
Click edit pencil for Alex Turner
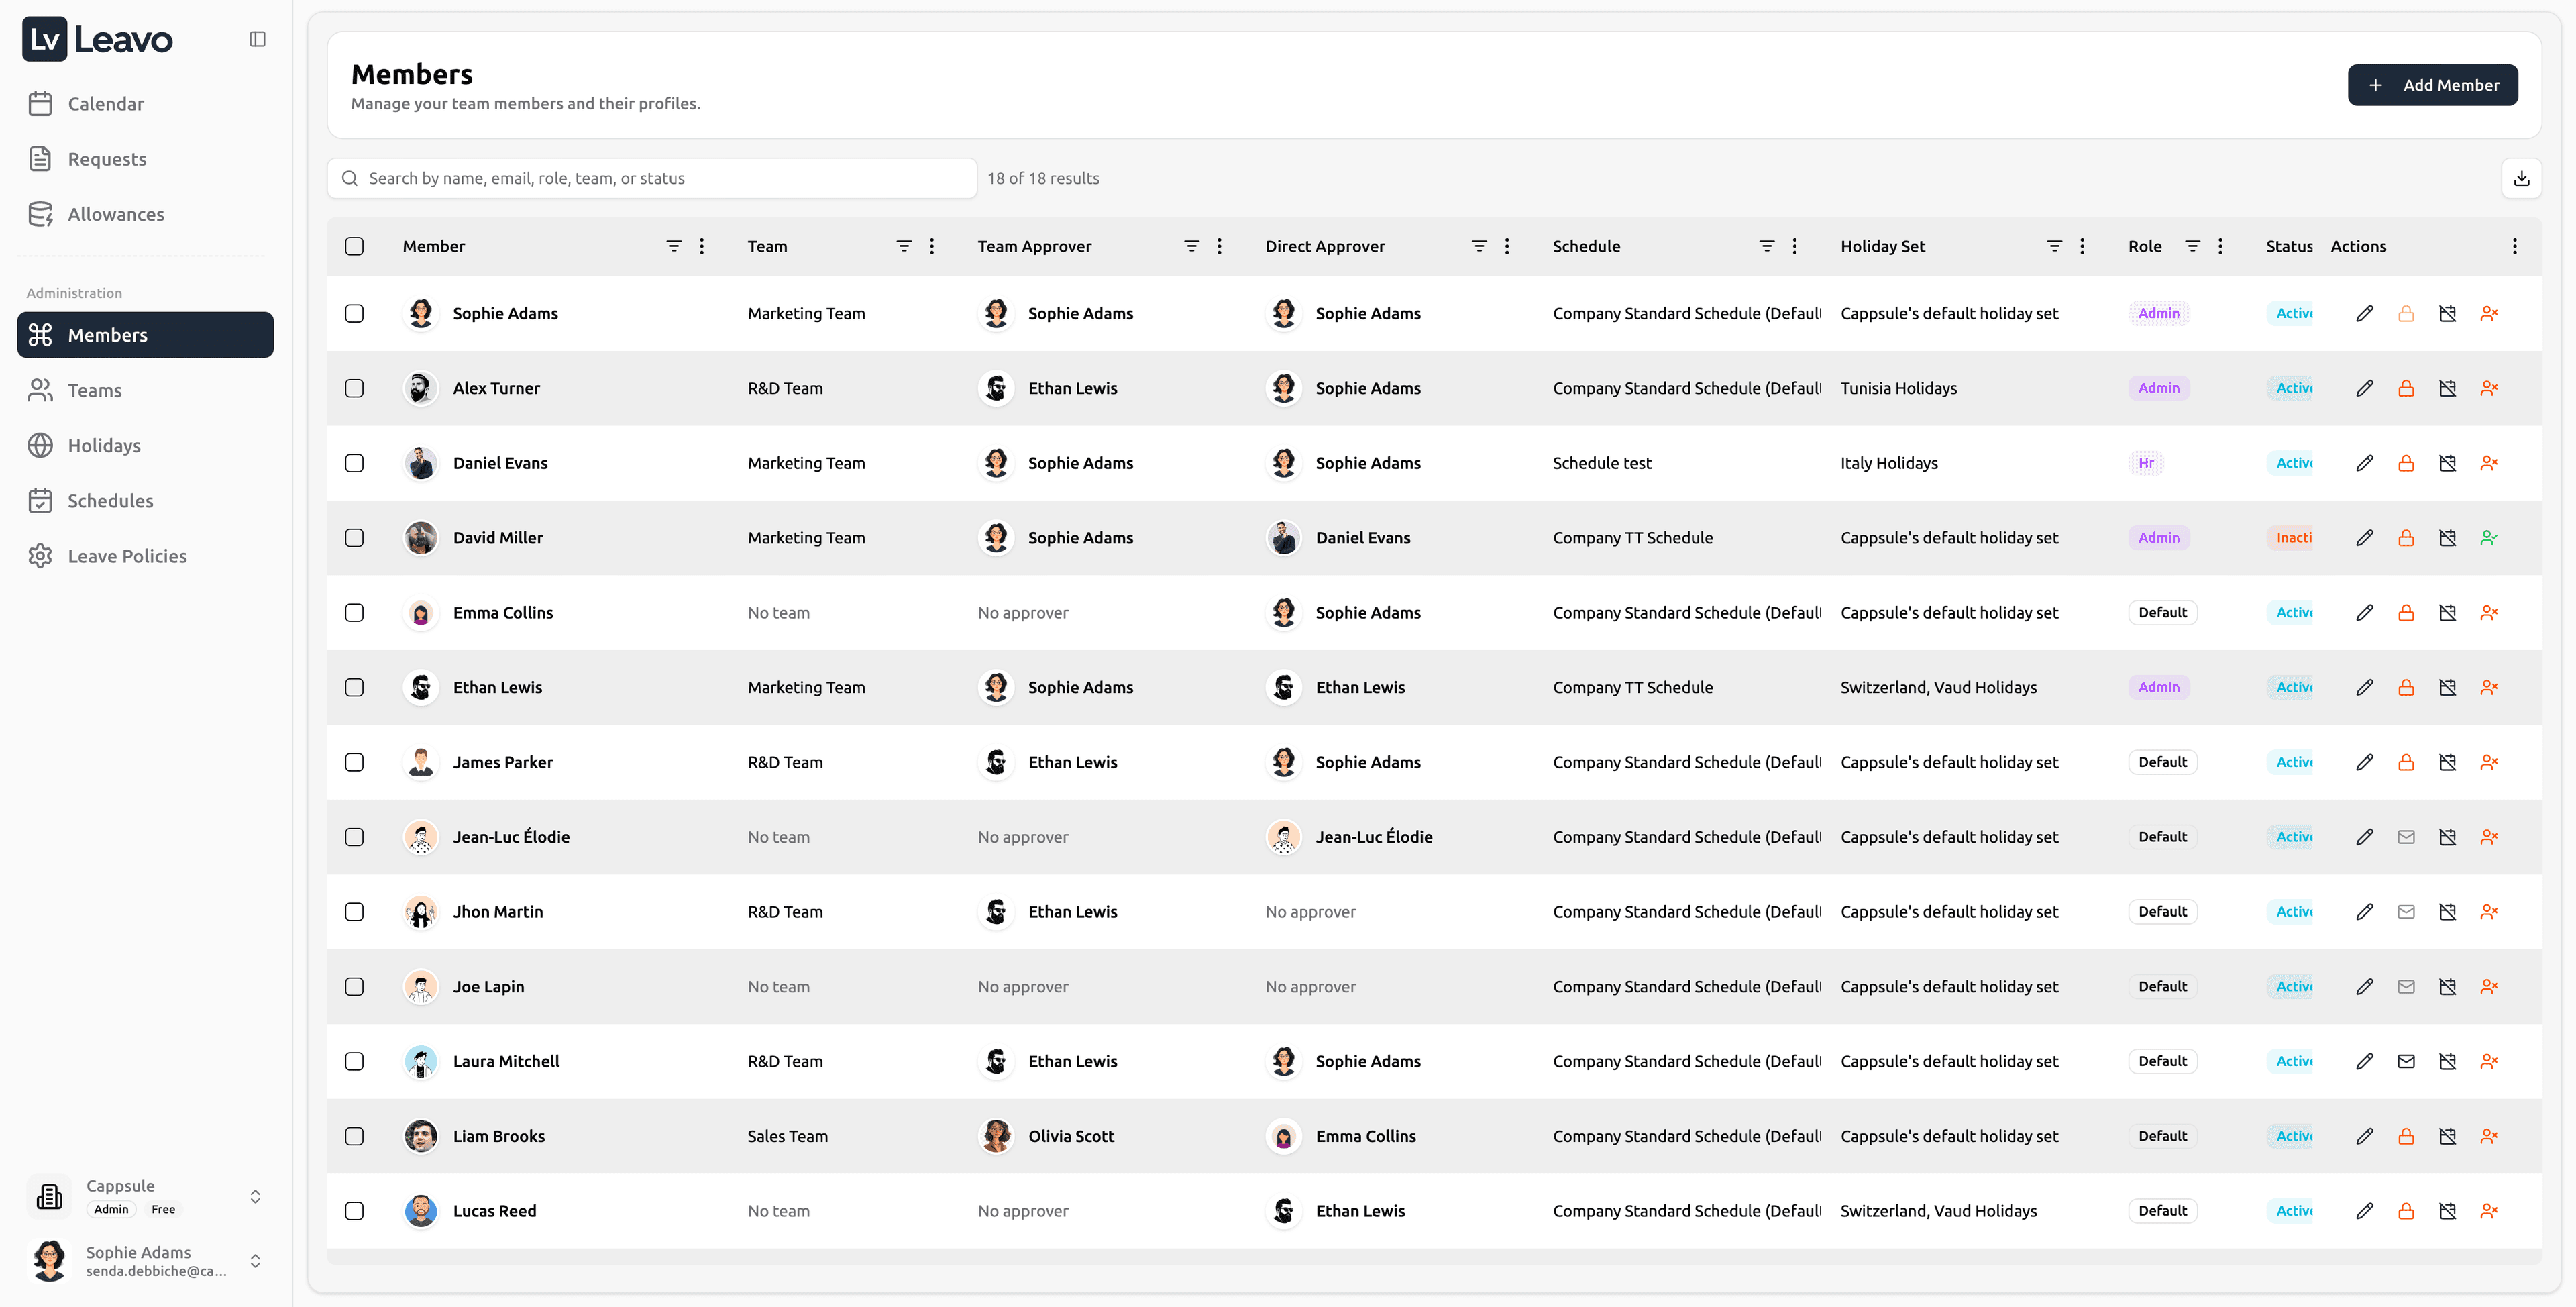click(2364, 388)
